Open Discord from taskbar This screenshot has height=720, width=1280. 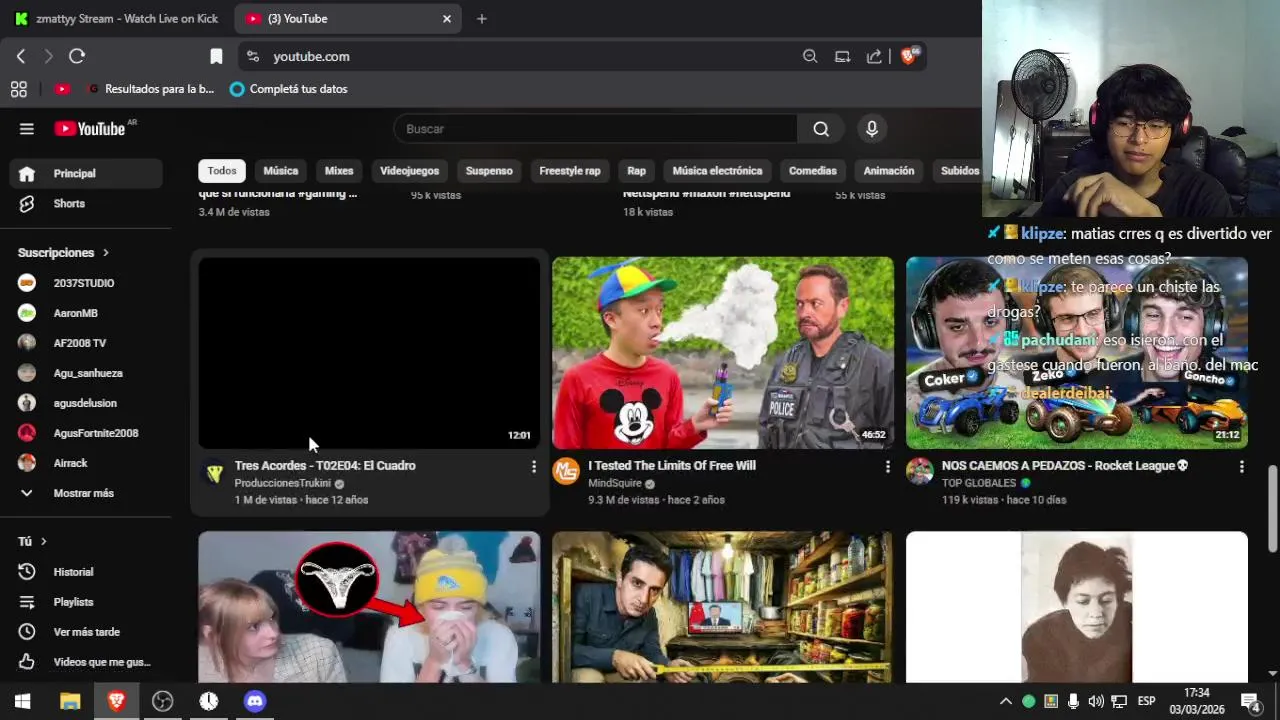255,701
